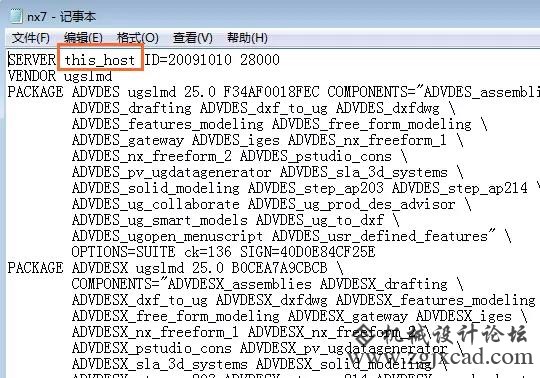The width and height of the screenshot is (540, 378).
Task: Click the VENDOR keyword
Action: point(32,76)
